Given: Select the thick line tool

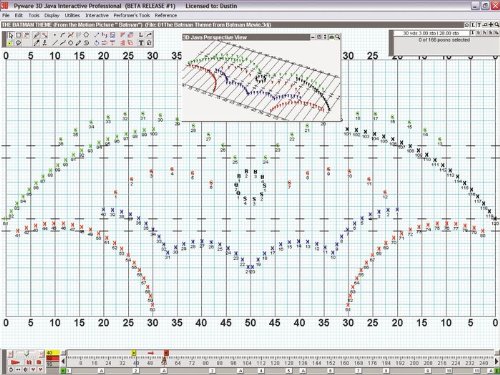Looking at the screenshot, I should pyautogui.click(x=63, y=43).
